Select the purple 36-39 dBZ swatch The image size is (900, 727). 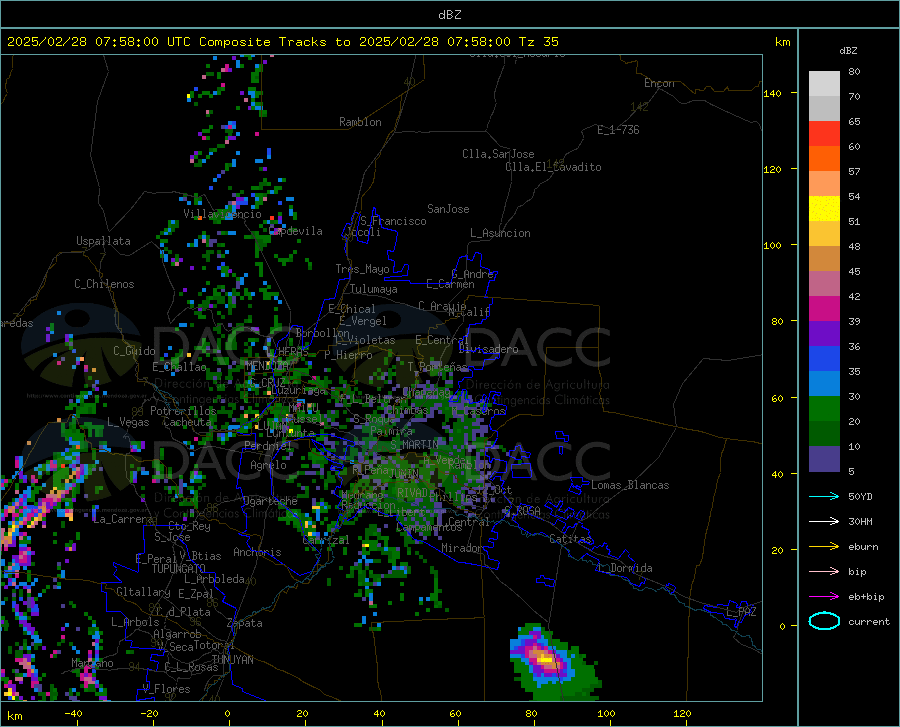pos(824,334)
